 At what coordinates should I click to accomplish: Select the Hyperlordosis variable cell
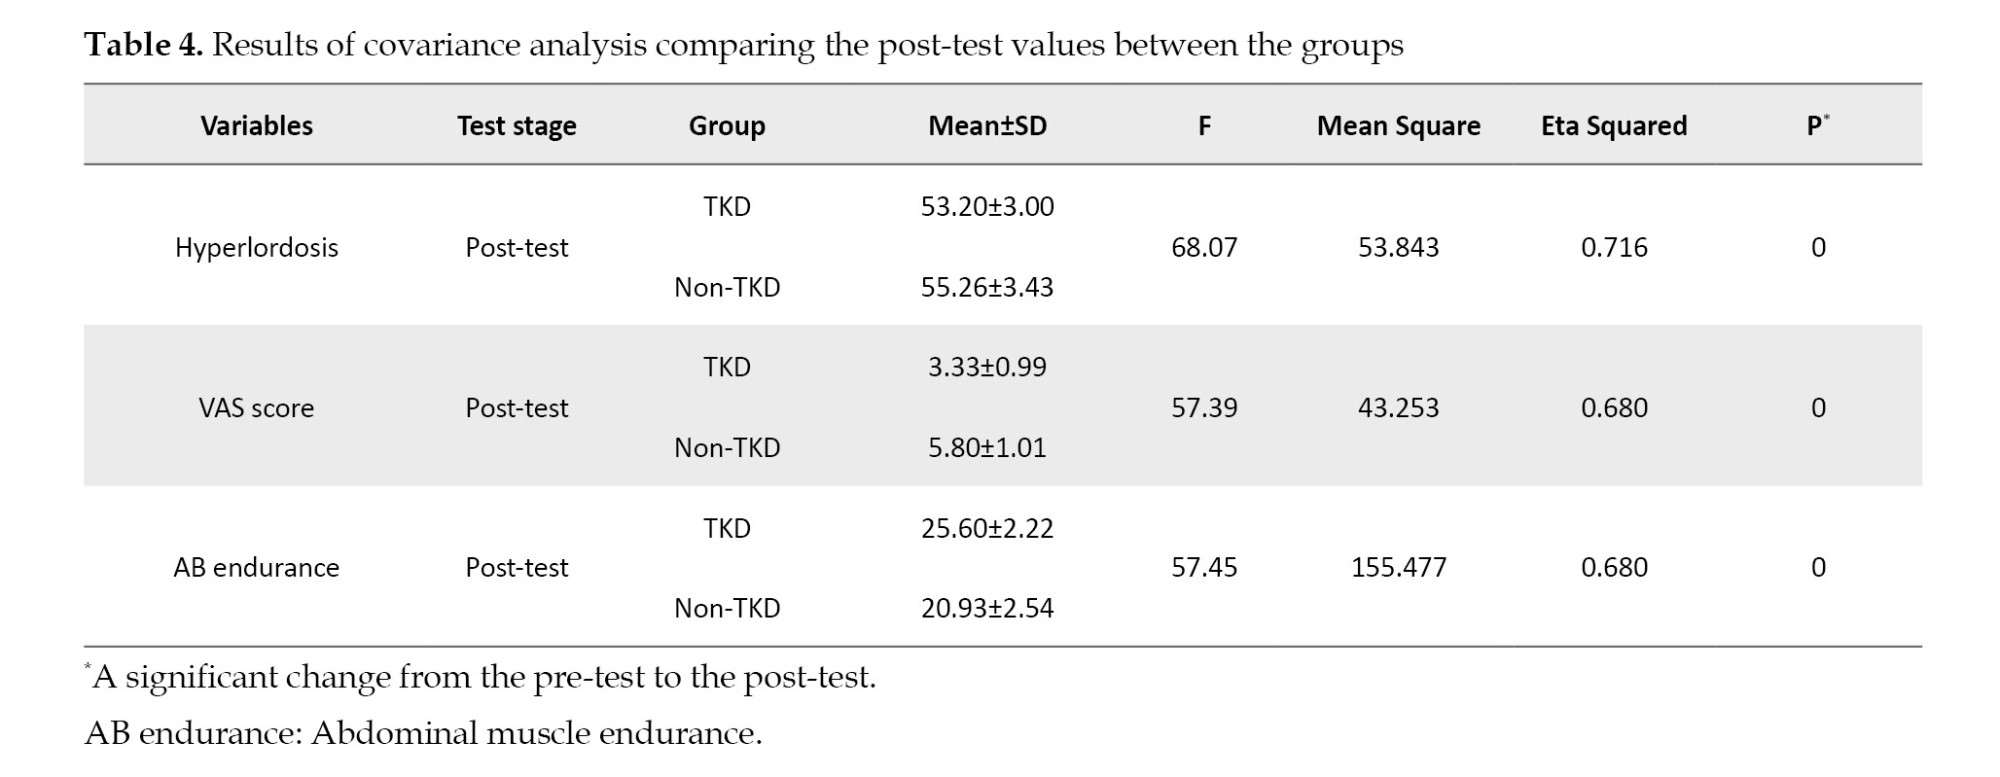coord(256,247)
